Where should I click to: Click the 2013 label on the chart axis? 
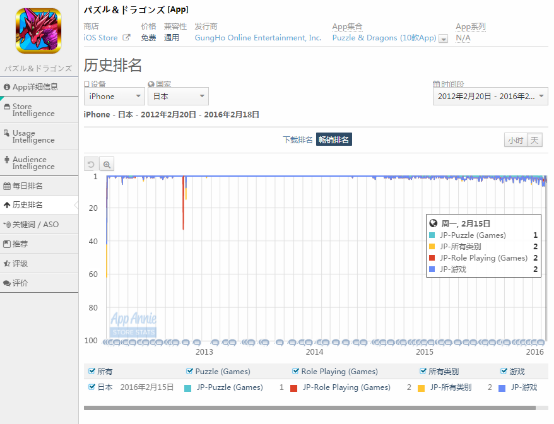click(x=204, y=352)
